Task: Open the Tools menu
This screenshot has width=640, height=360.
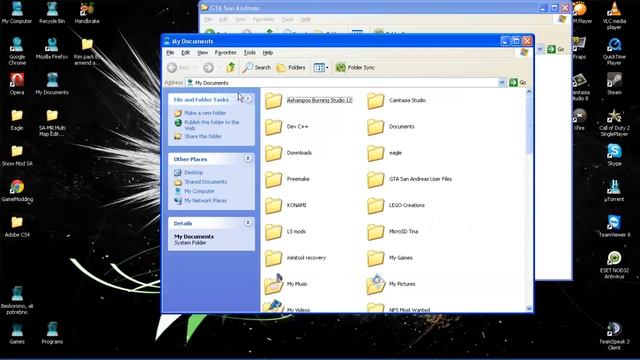Action: [249, 53]
